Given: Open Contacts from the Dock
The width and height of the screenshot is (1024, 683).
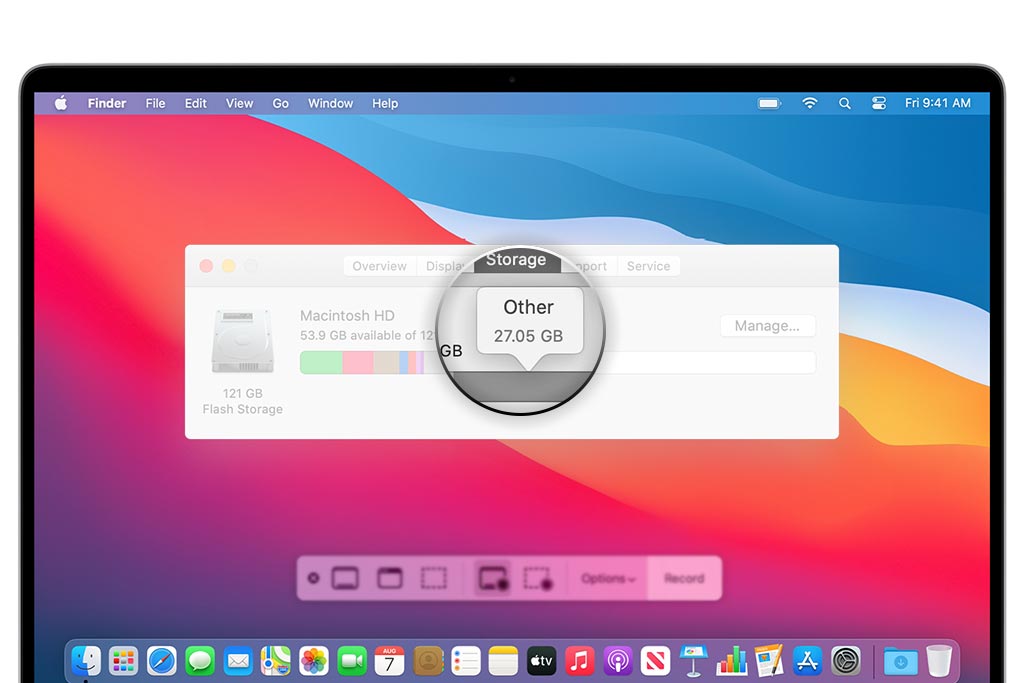Looking at the screenshot, I should pyautogui.click(x=428, y=661).
